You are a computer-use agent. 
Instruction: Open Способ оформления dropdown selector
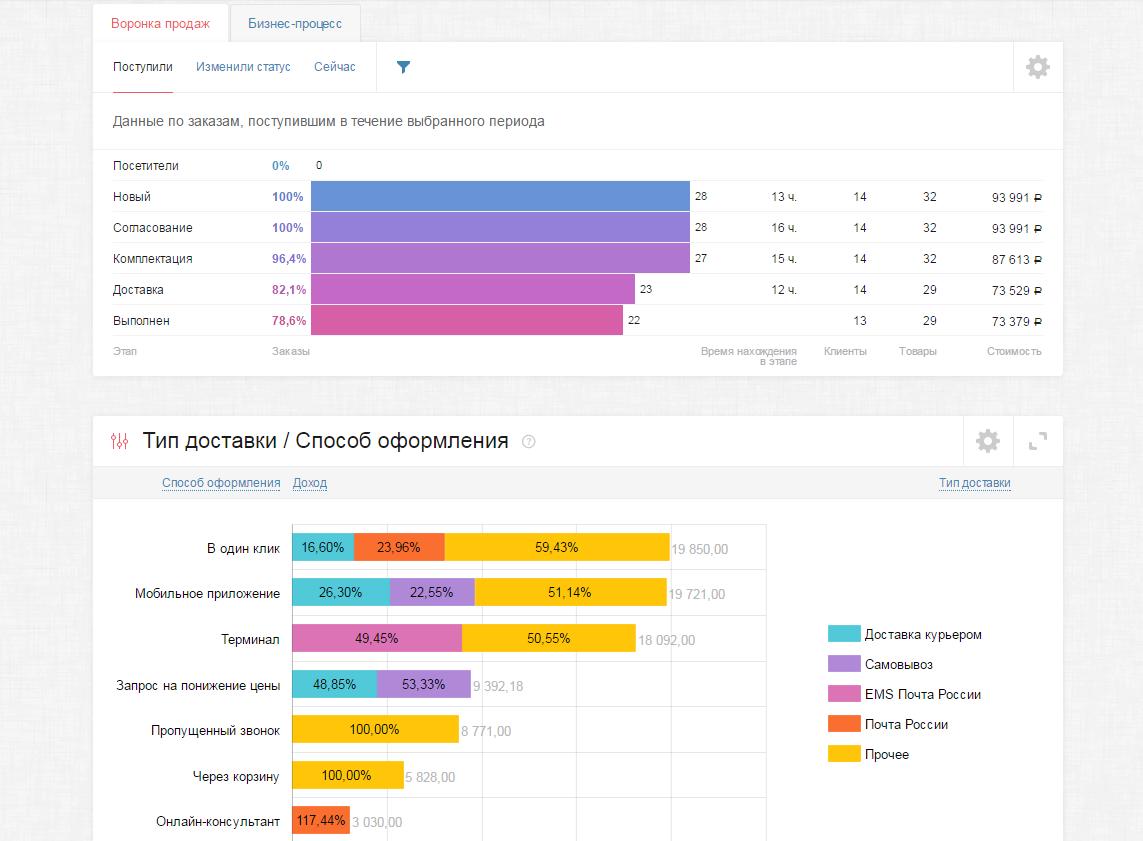[x=221, y=483]
